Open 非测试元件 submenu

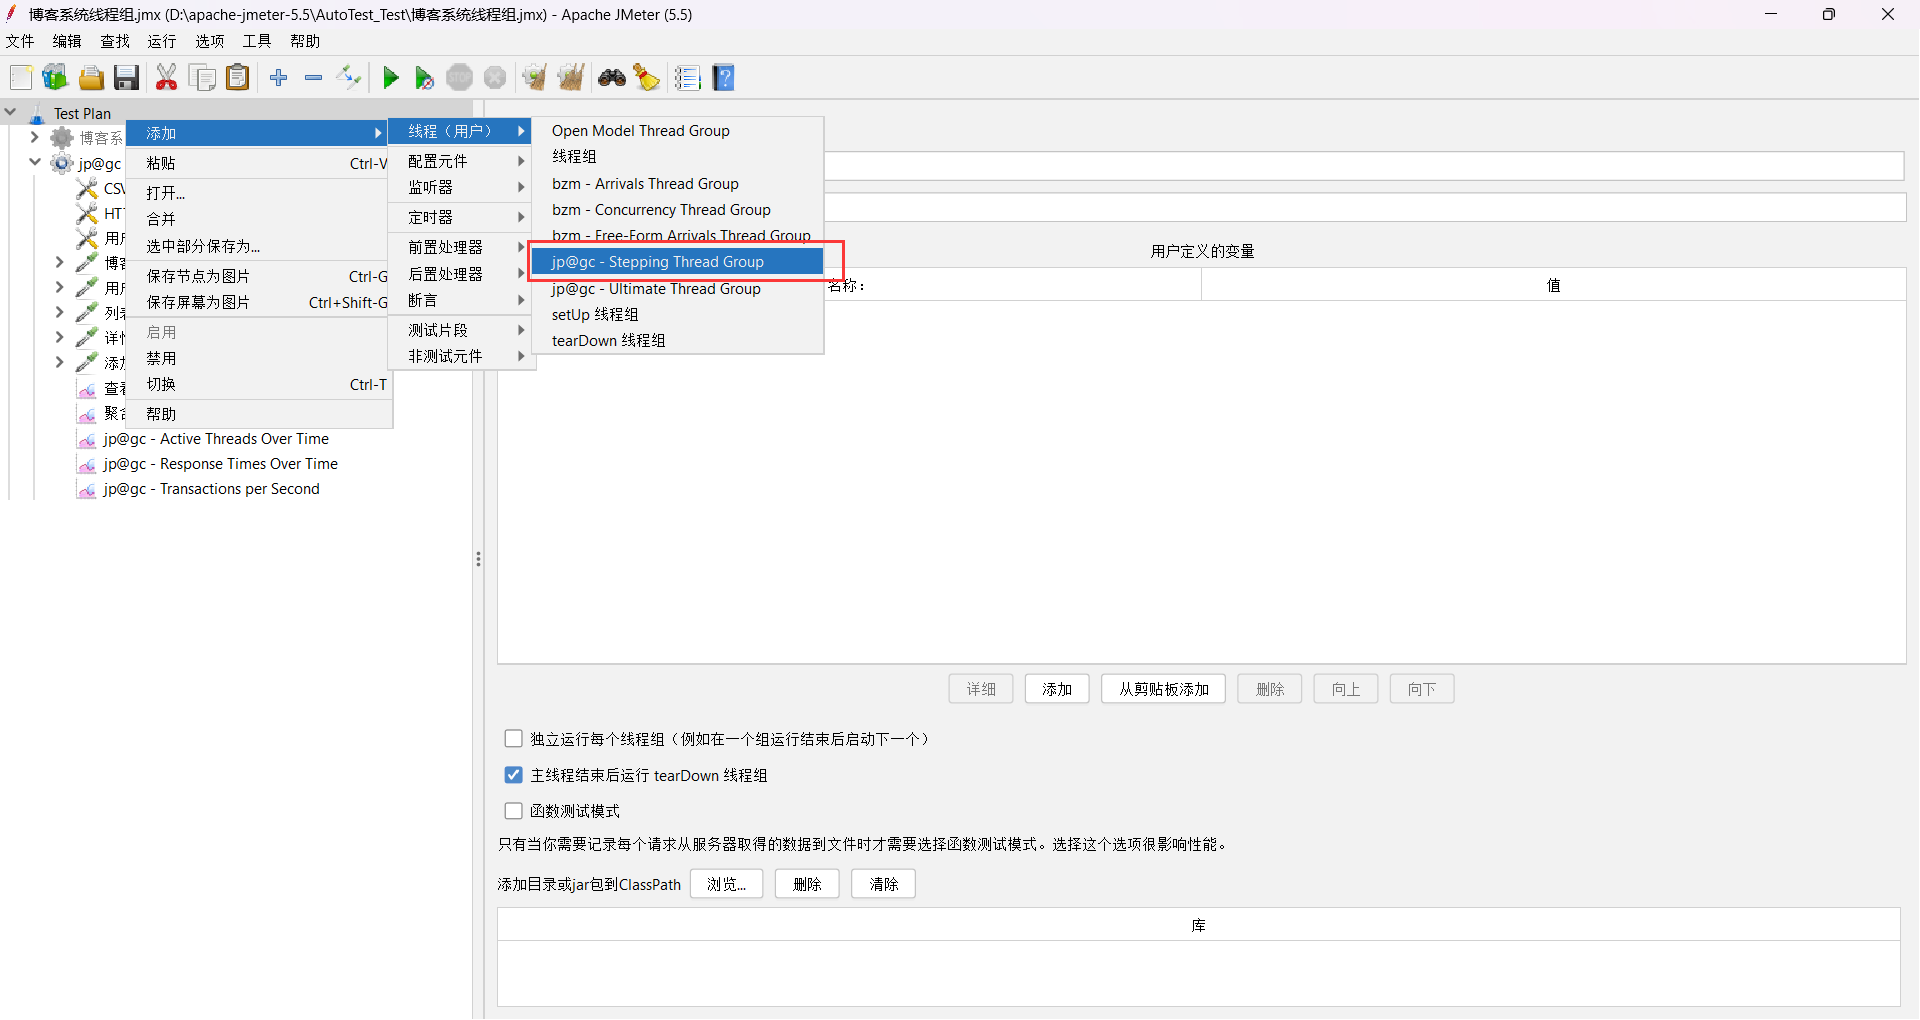460,356
